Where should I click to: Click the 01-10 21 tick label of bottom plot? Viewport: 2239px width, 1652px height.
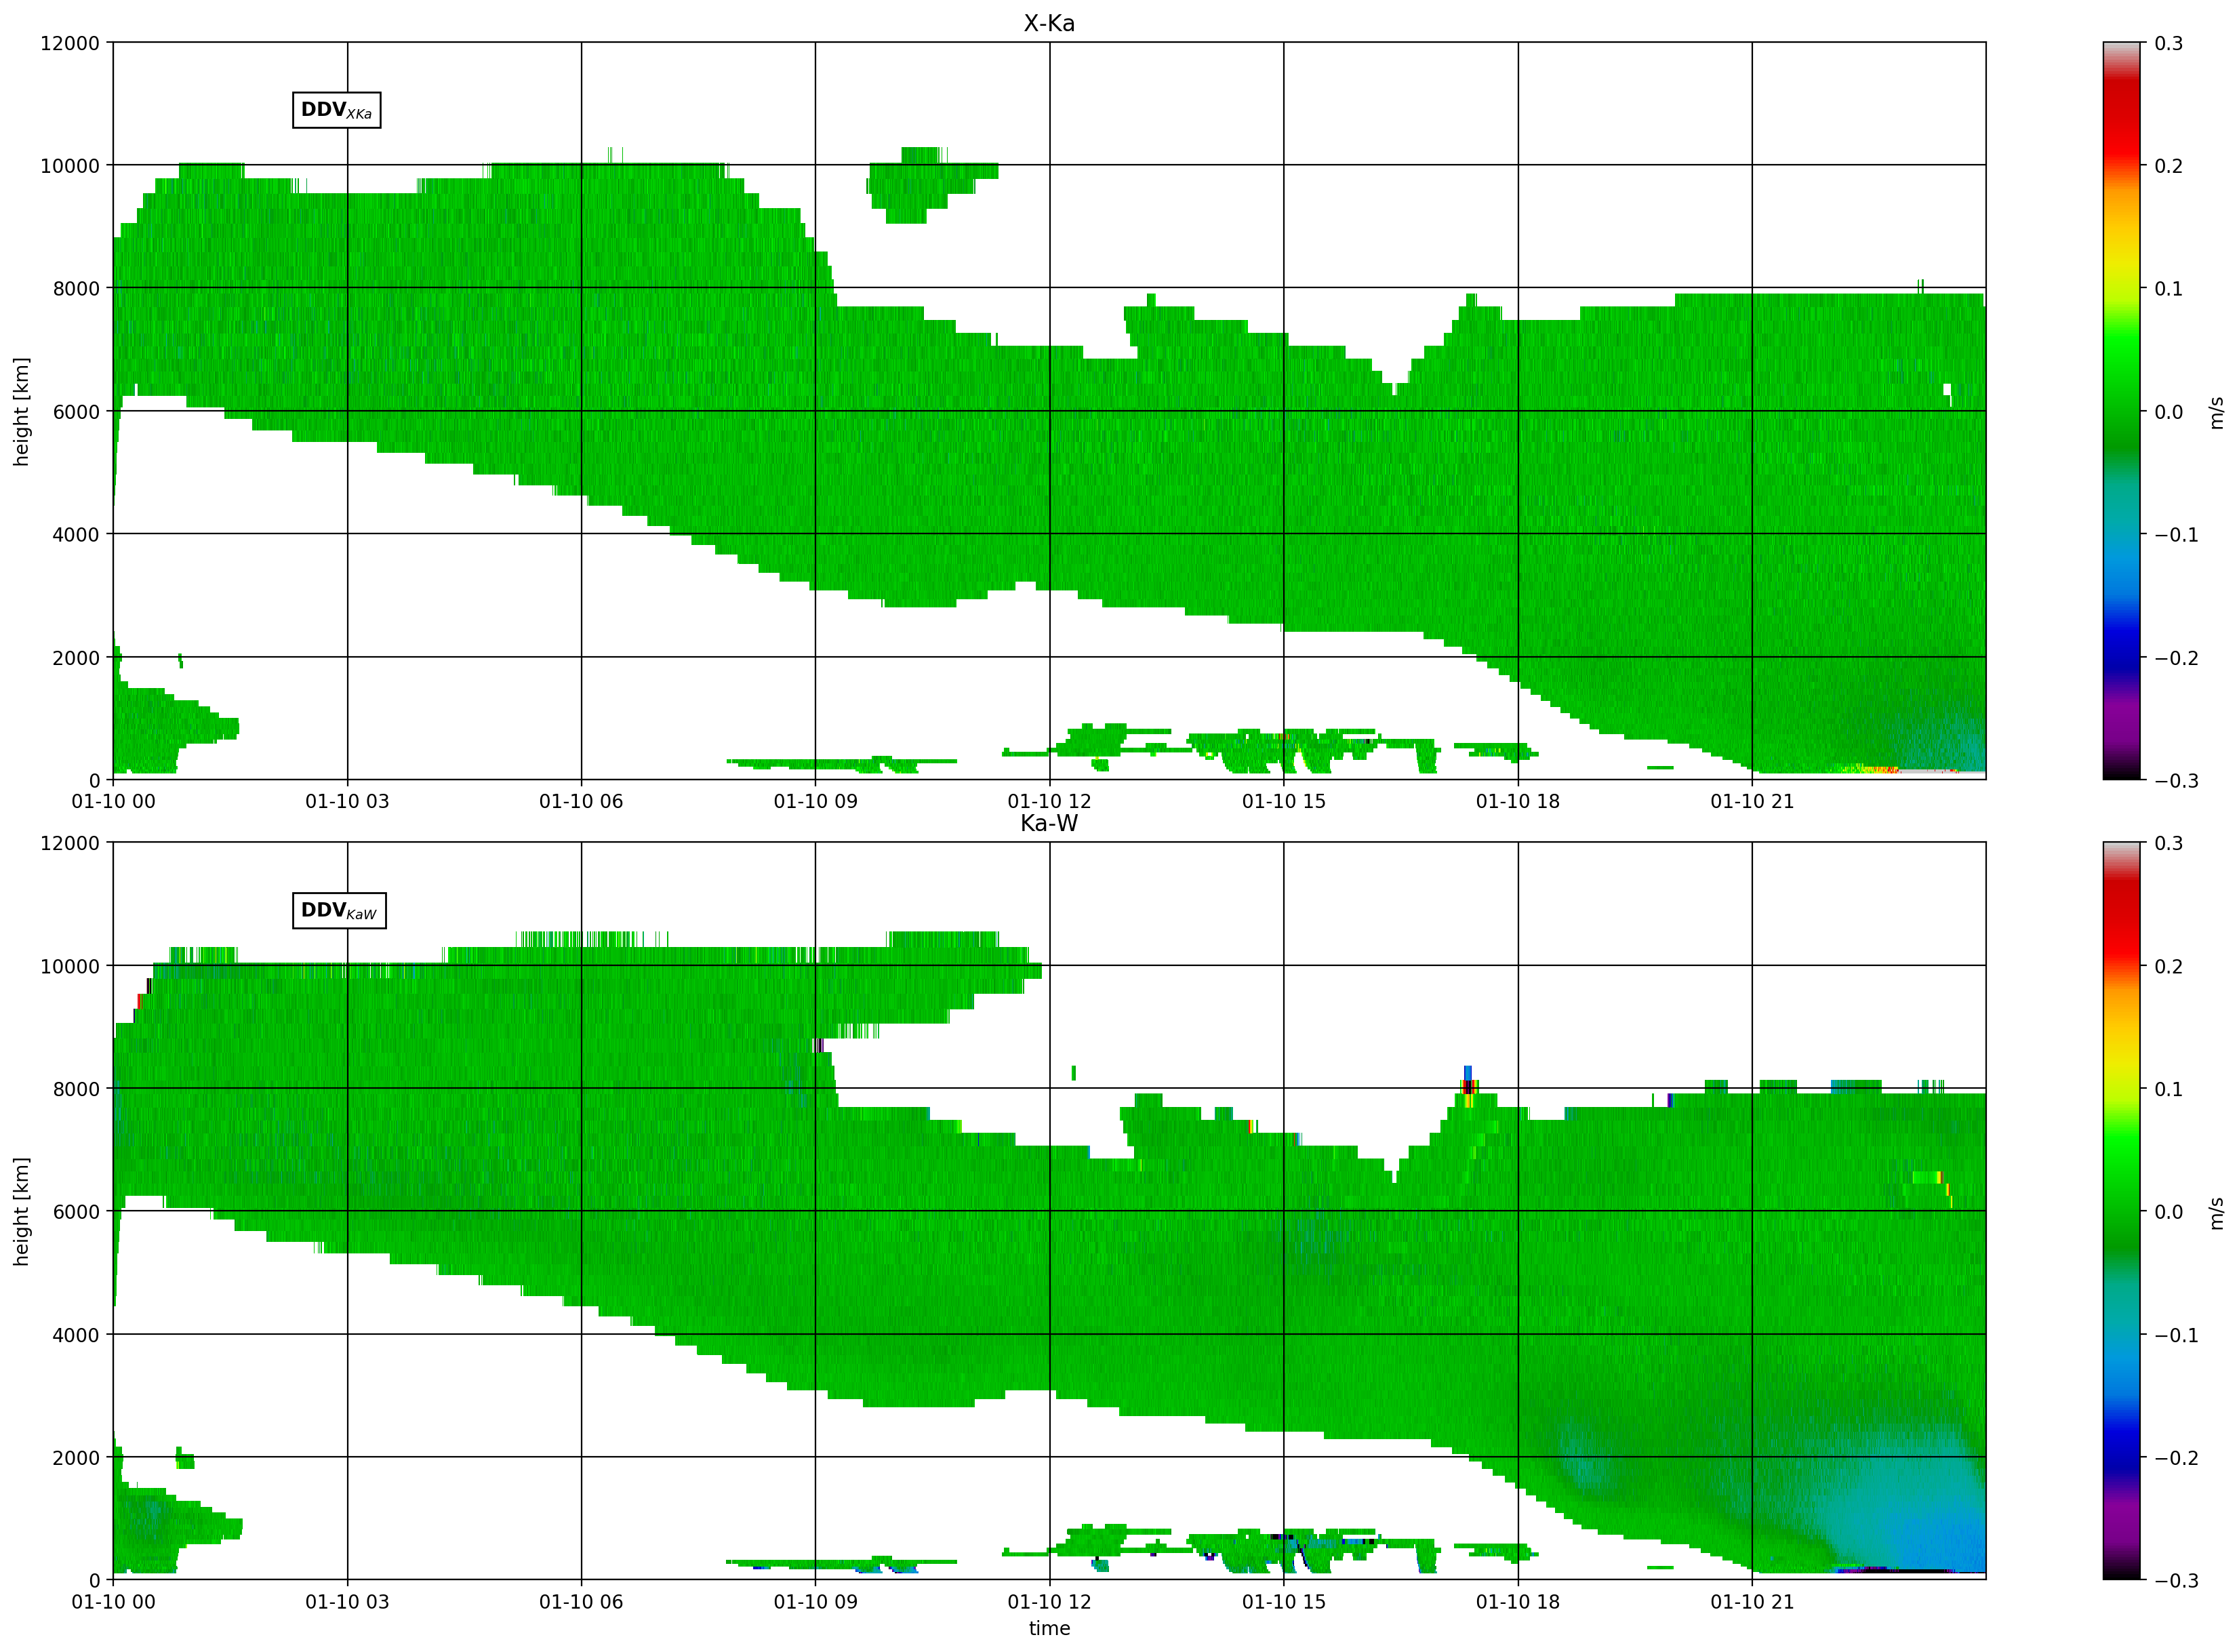(1752, 1601)
